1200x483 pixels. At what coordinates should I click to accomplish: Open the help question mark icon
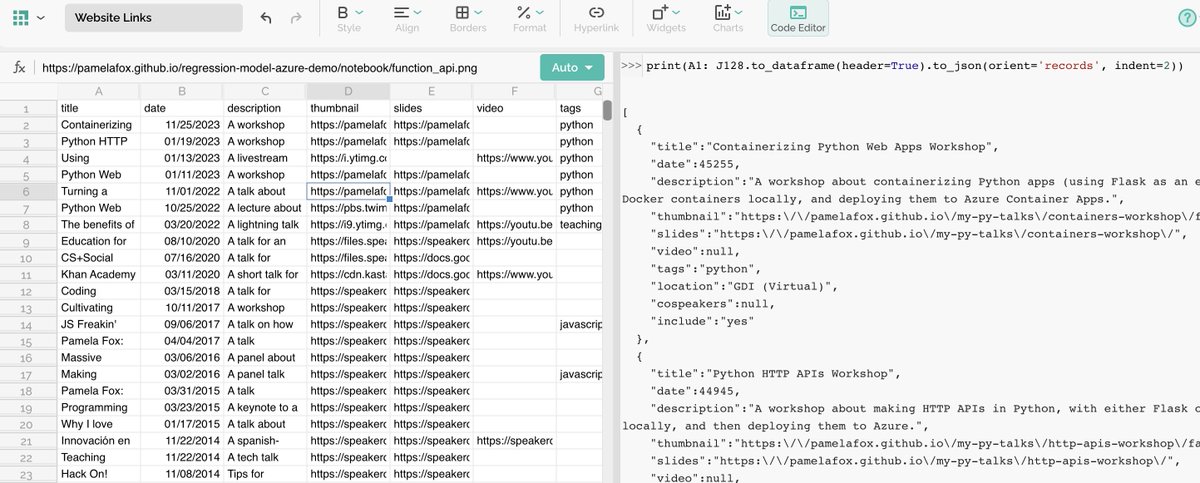coord(1187,19)
